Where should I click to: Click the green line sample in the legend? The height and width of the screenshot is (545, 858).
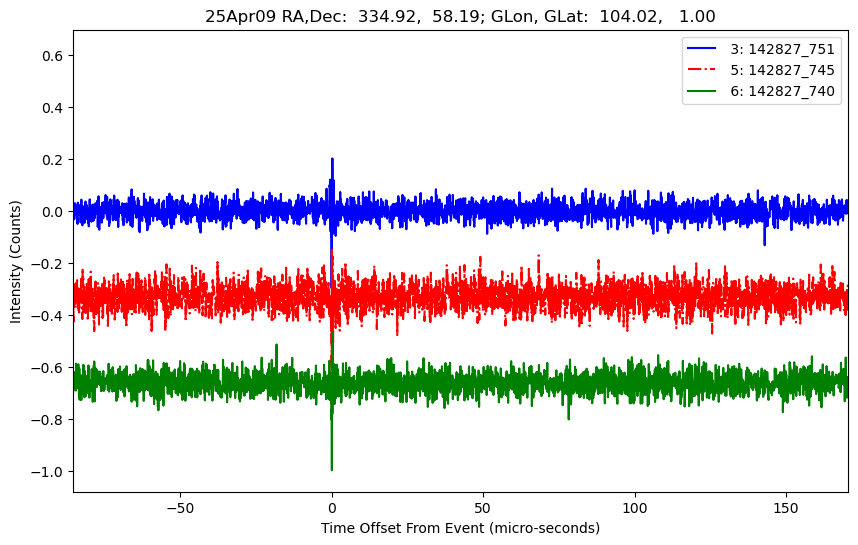[x=702, y=90]
